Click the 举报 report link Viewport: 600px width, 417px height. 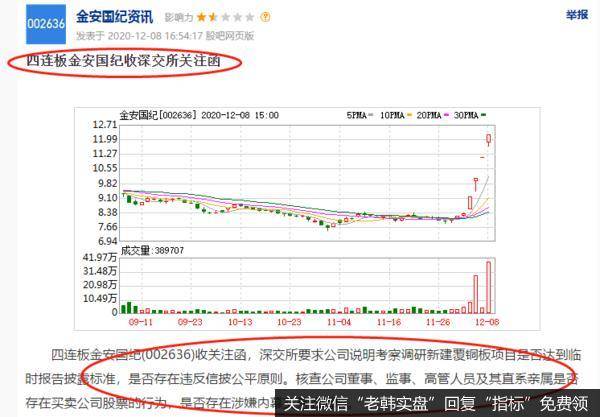tap(577, 15)
